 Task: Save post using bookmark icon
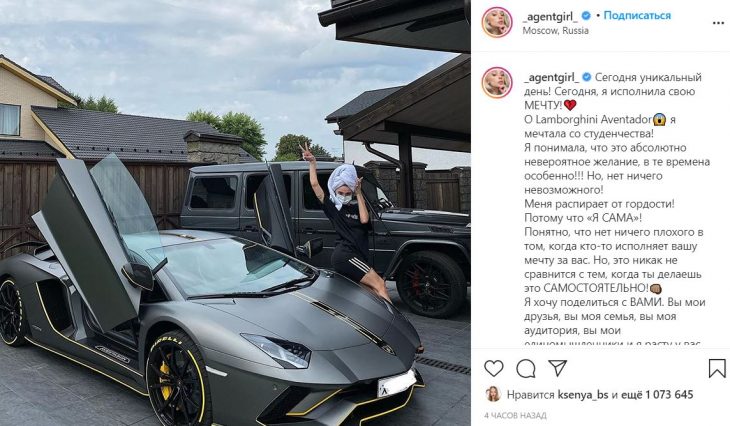(x=717, y=368)
